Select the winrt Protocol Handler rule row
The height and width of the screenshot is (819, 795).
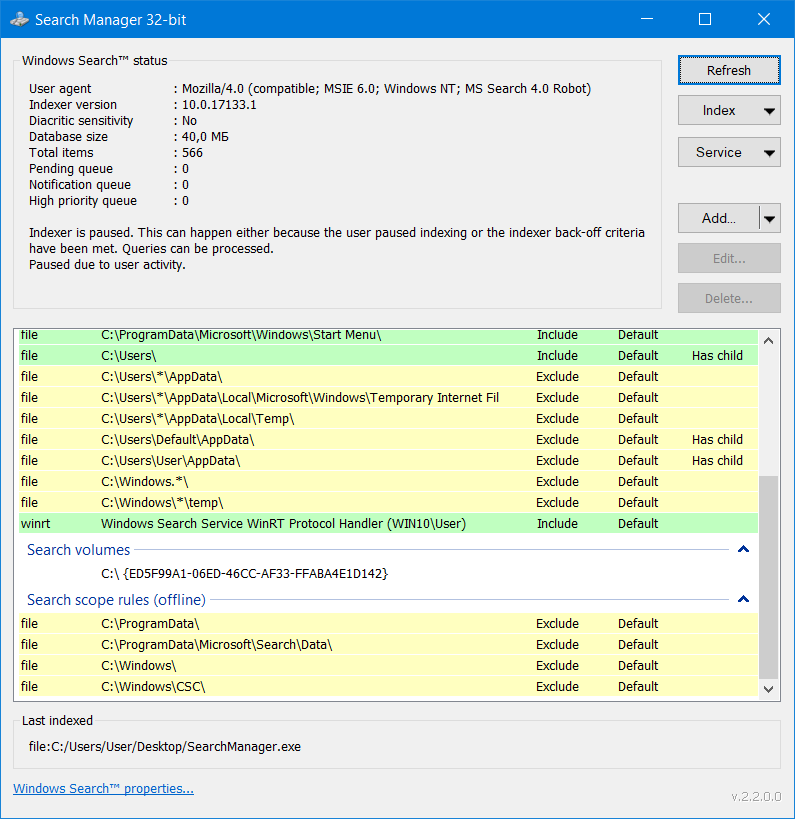click(x=388, y=523)
